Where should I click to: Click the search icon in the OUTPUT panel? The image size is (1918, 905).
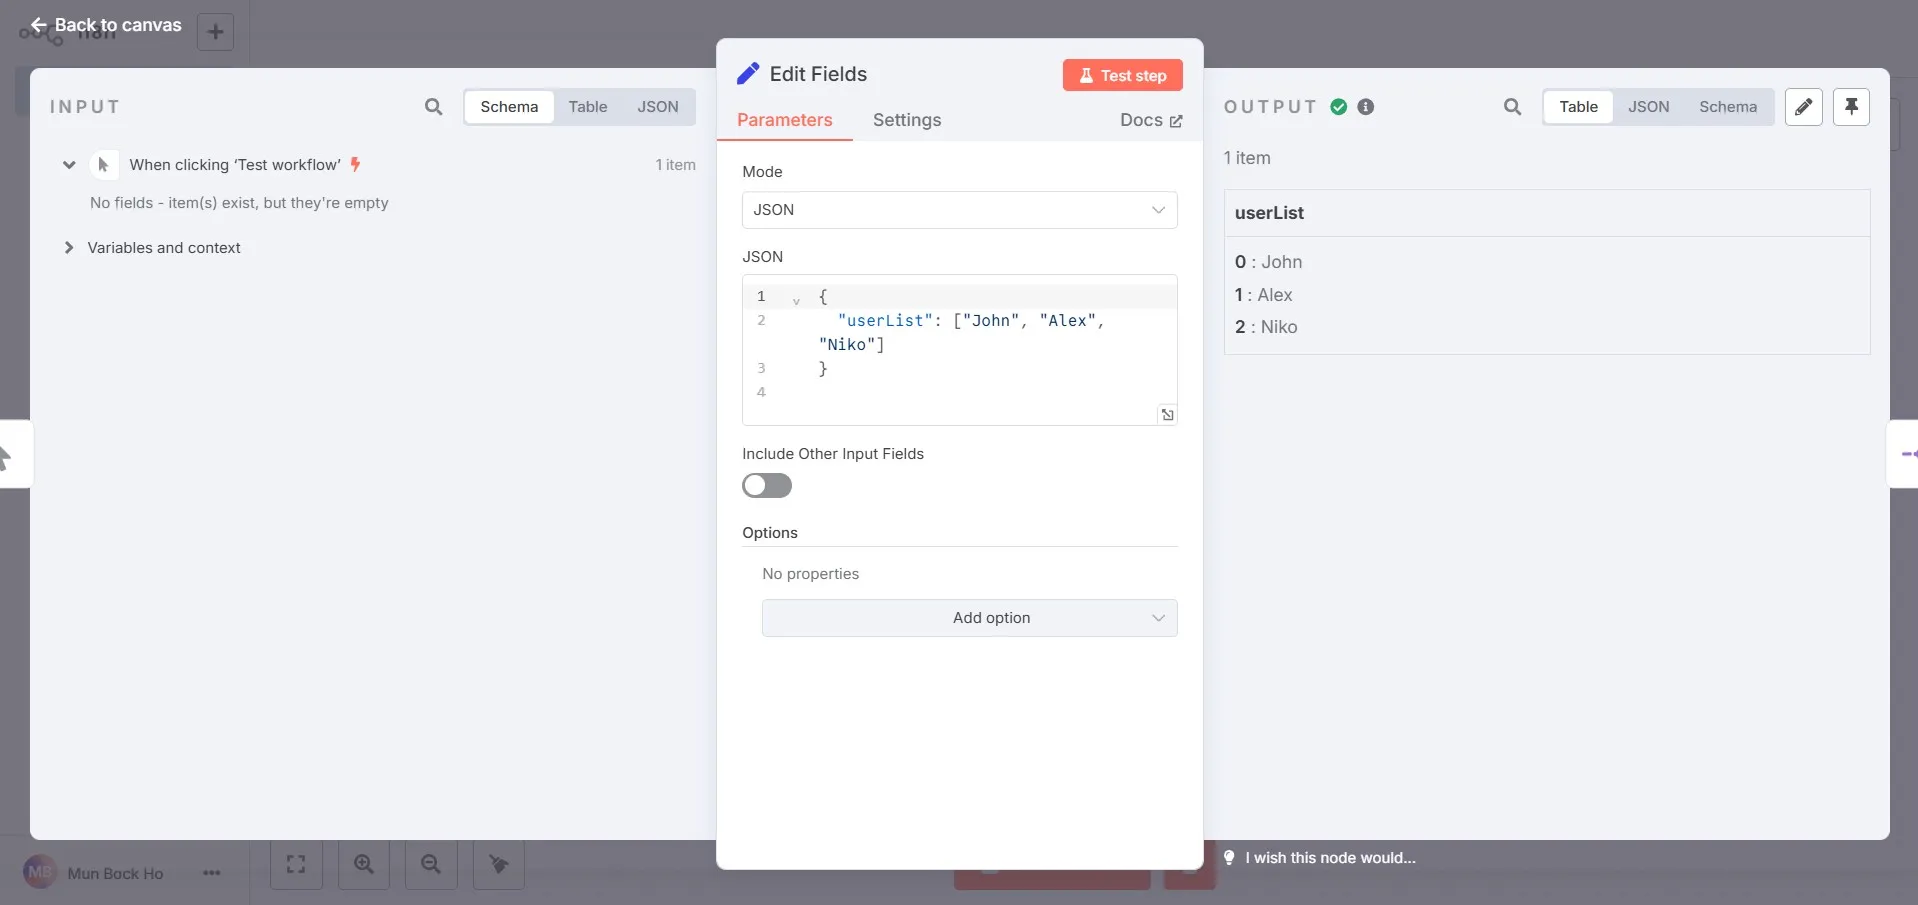[x=1512, y=107]
